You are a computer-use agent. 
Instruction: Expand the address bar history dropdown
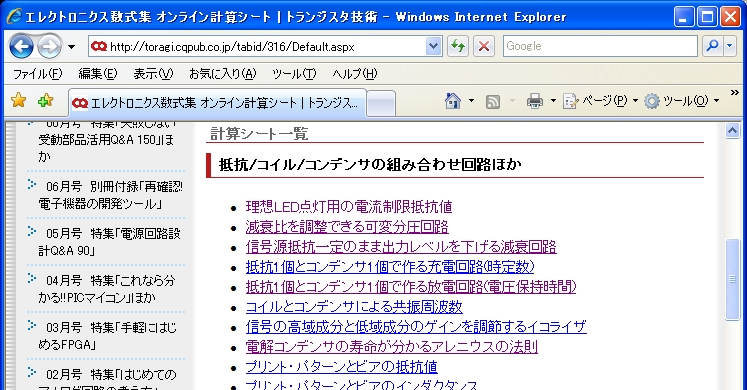tap(434, 47)
